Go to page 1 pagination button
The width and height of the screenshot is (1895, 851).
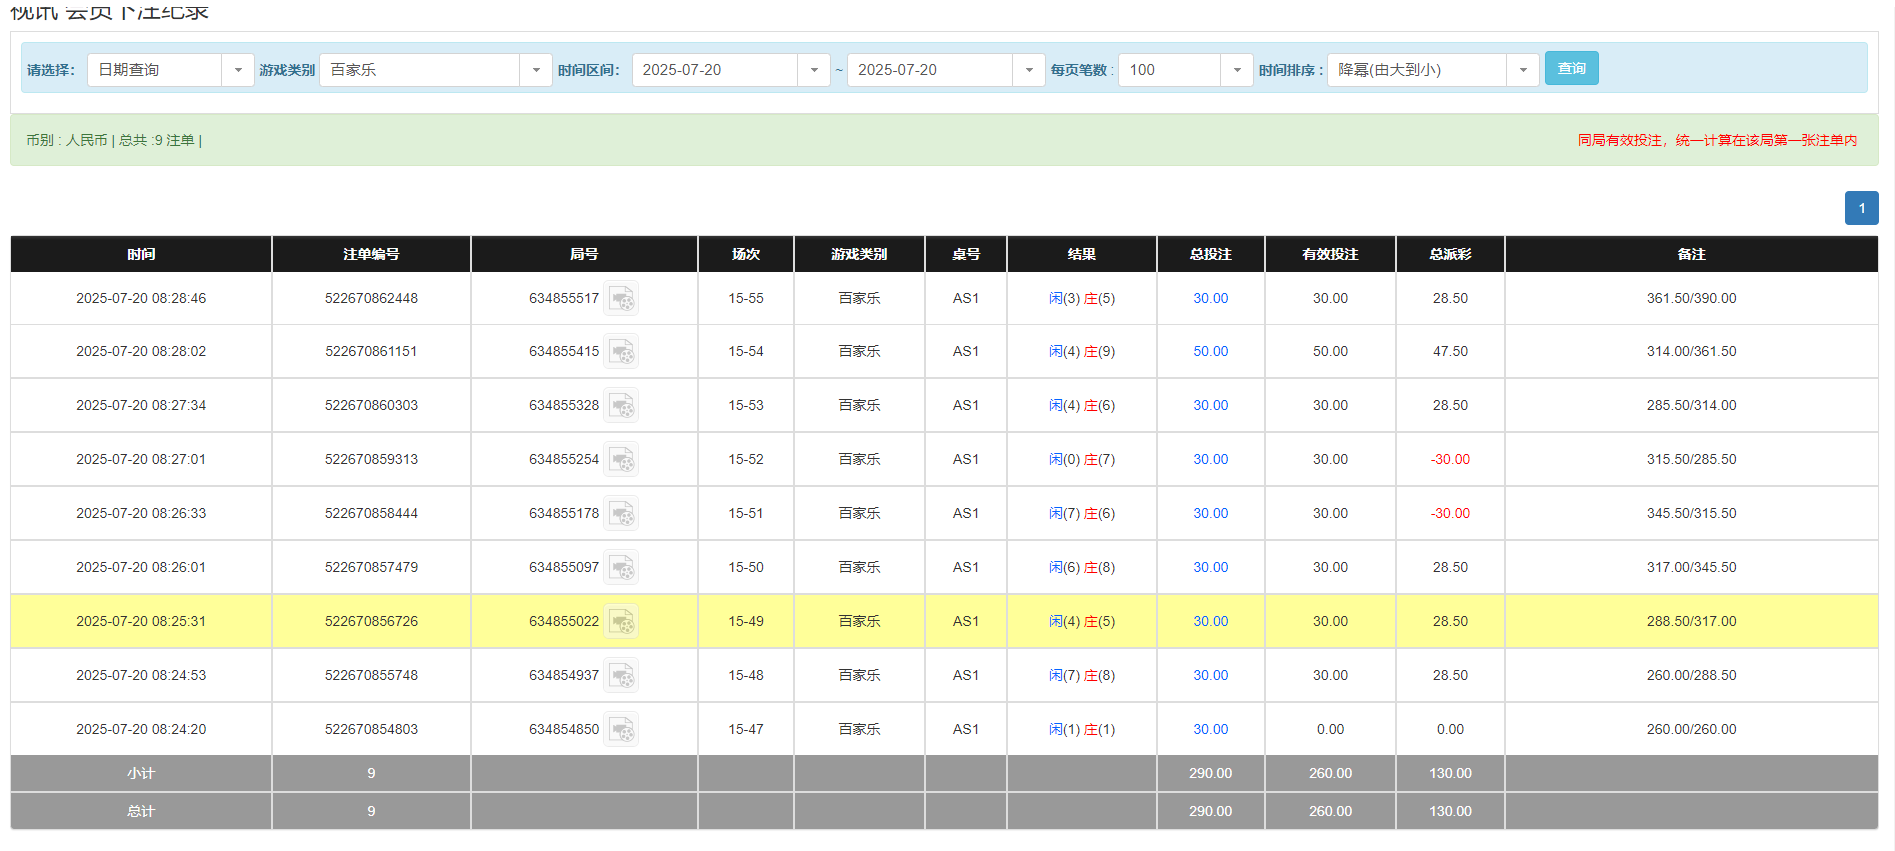(1861, 208)
